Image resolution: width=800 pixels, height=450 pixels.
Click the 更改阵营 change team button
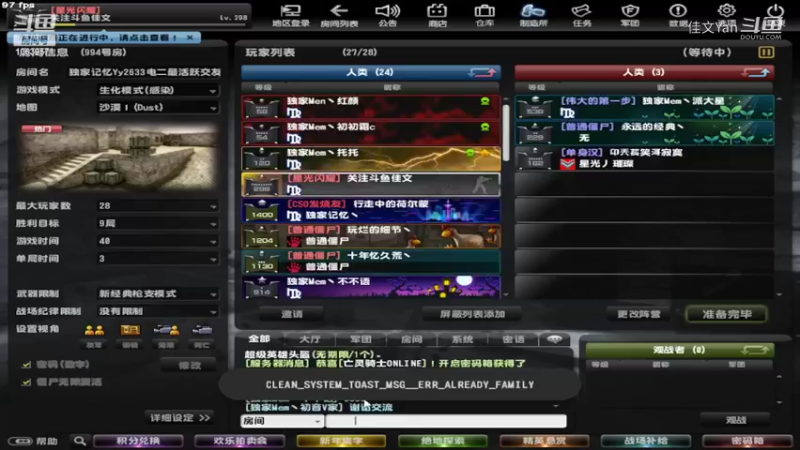639,314
